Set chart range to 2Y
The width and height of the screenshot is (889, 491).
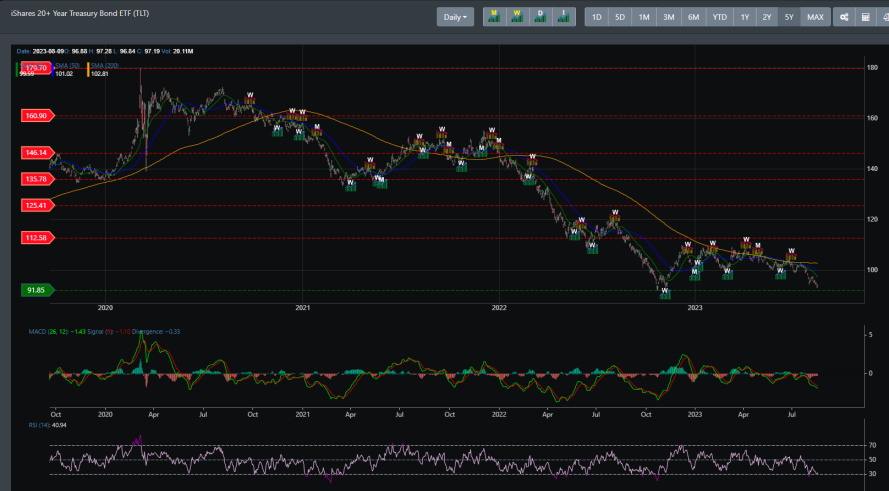(767, 17)
